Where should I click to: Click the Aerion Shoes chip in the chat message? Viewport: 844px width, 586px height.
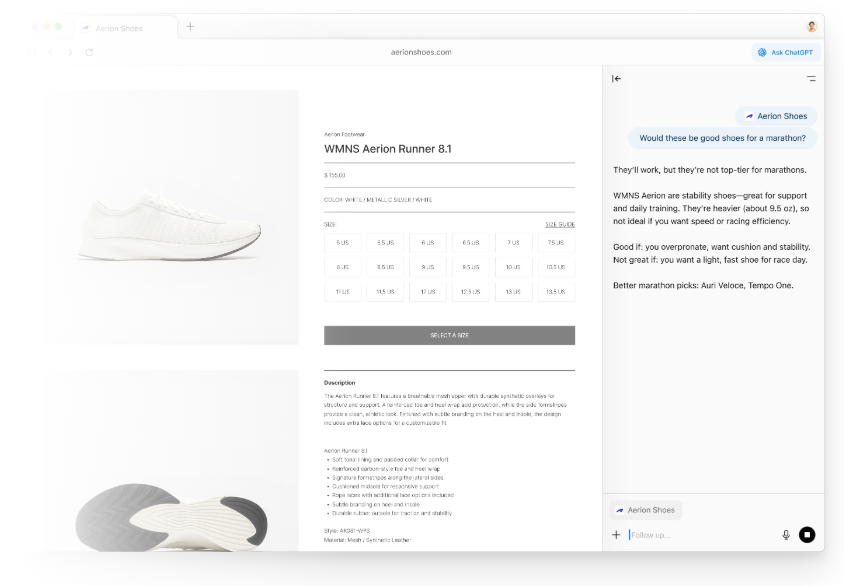coord(776,116)
